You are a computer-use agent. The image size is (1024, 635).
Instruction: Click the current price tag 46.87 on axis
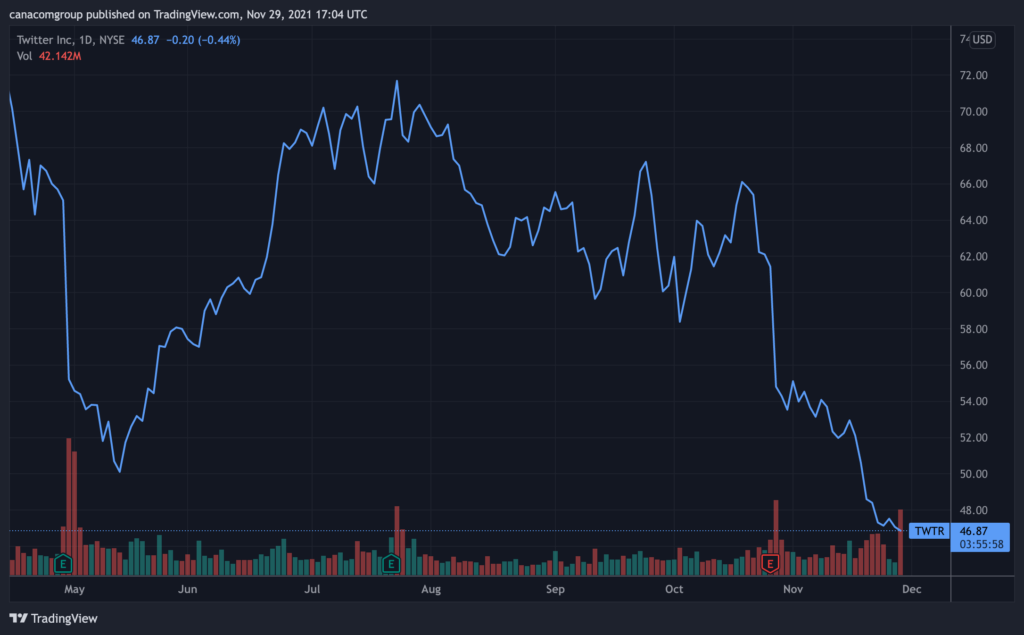click(974, 530)
